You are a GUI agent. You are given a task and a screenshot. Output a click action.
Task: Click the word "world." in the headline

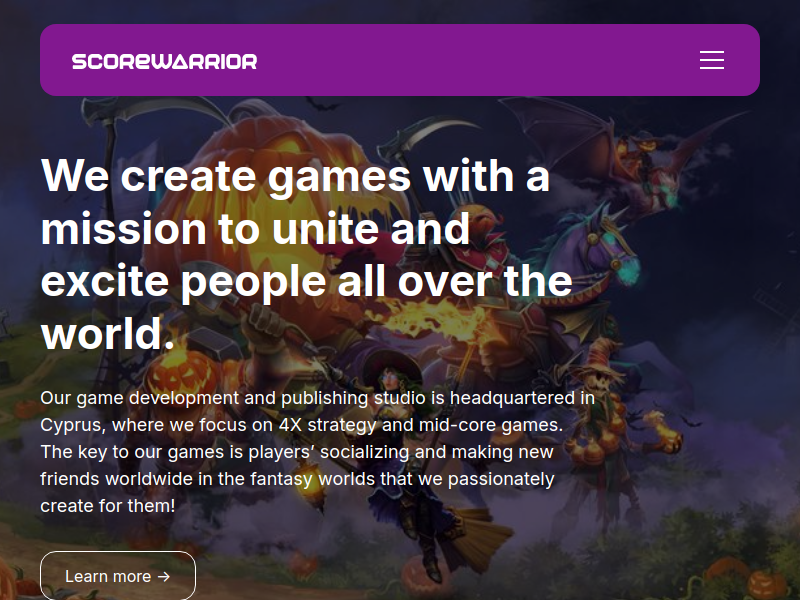tap(108, 334)
